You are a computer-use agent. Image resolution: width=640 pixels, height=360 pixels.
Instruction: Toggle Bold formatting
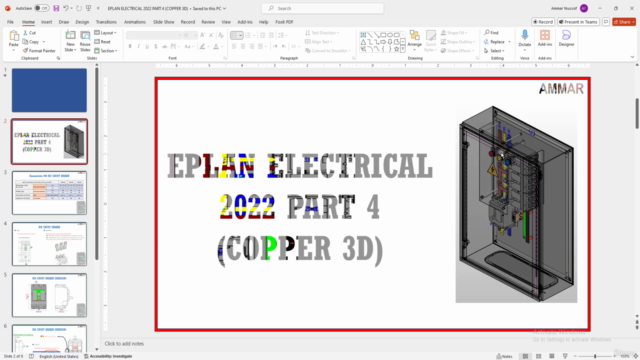coord(130,47)
